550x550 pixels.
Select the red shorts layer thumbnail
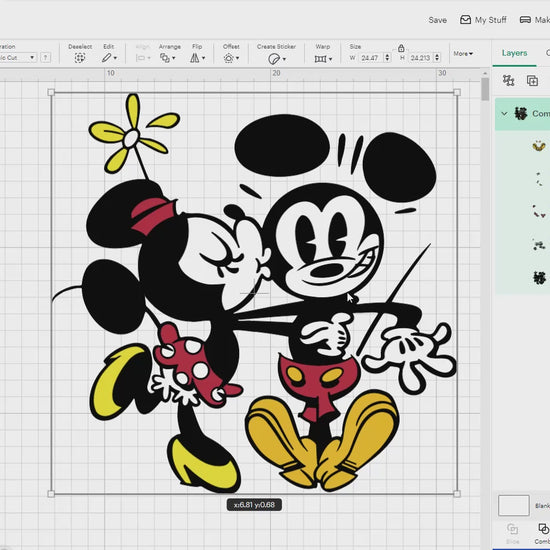pos(539,212)
